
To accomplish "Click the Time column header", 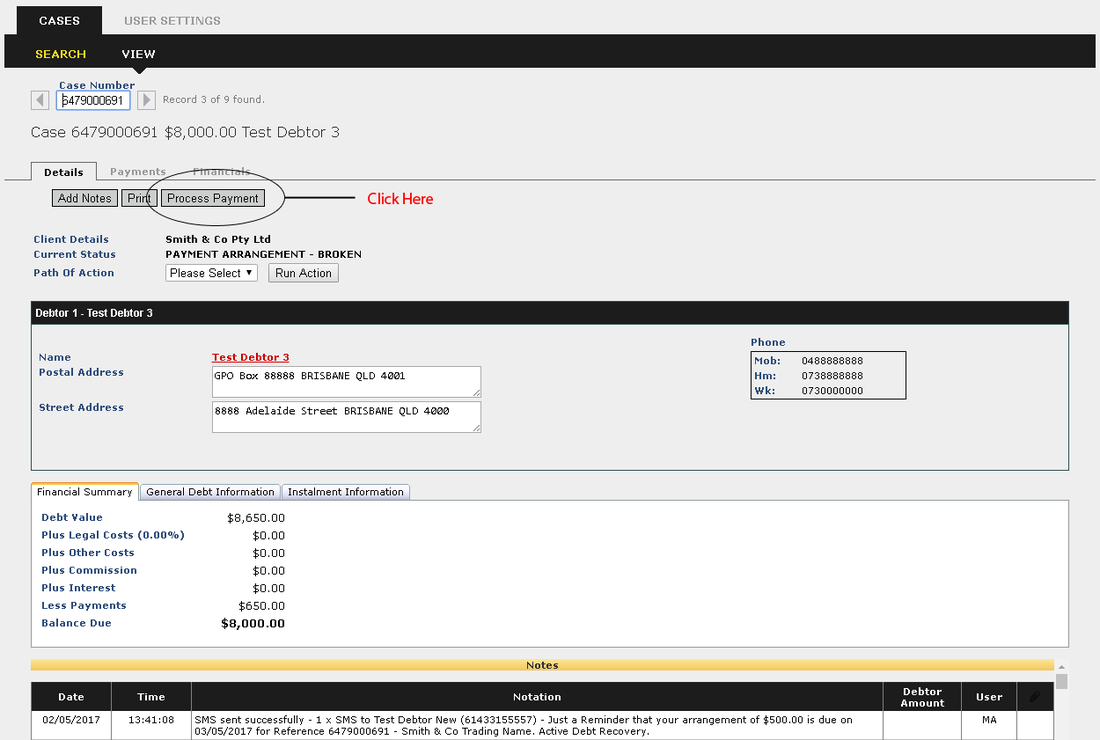I will [151, 697].
